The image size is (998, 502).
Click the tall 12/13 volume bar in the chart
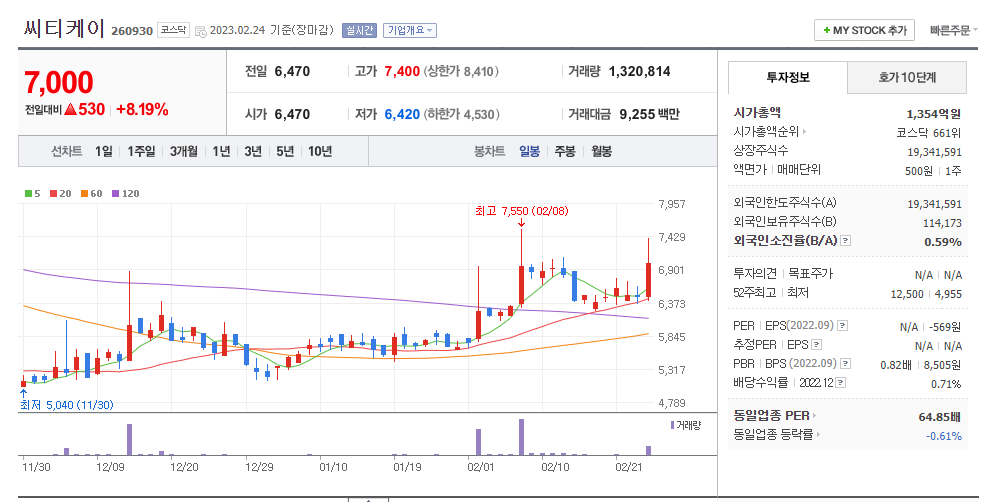[129, 440]
